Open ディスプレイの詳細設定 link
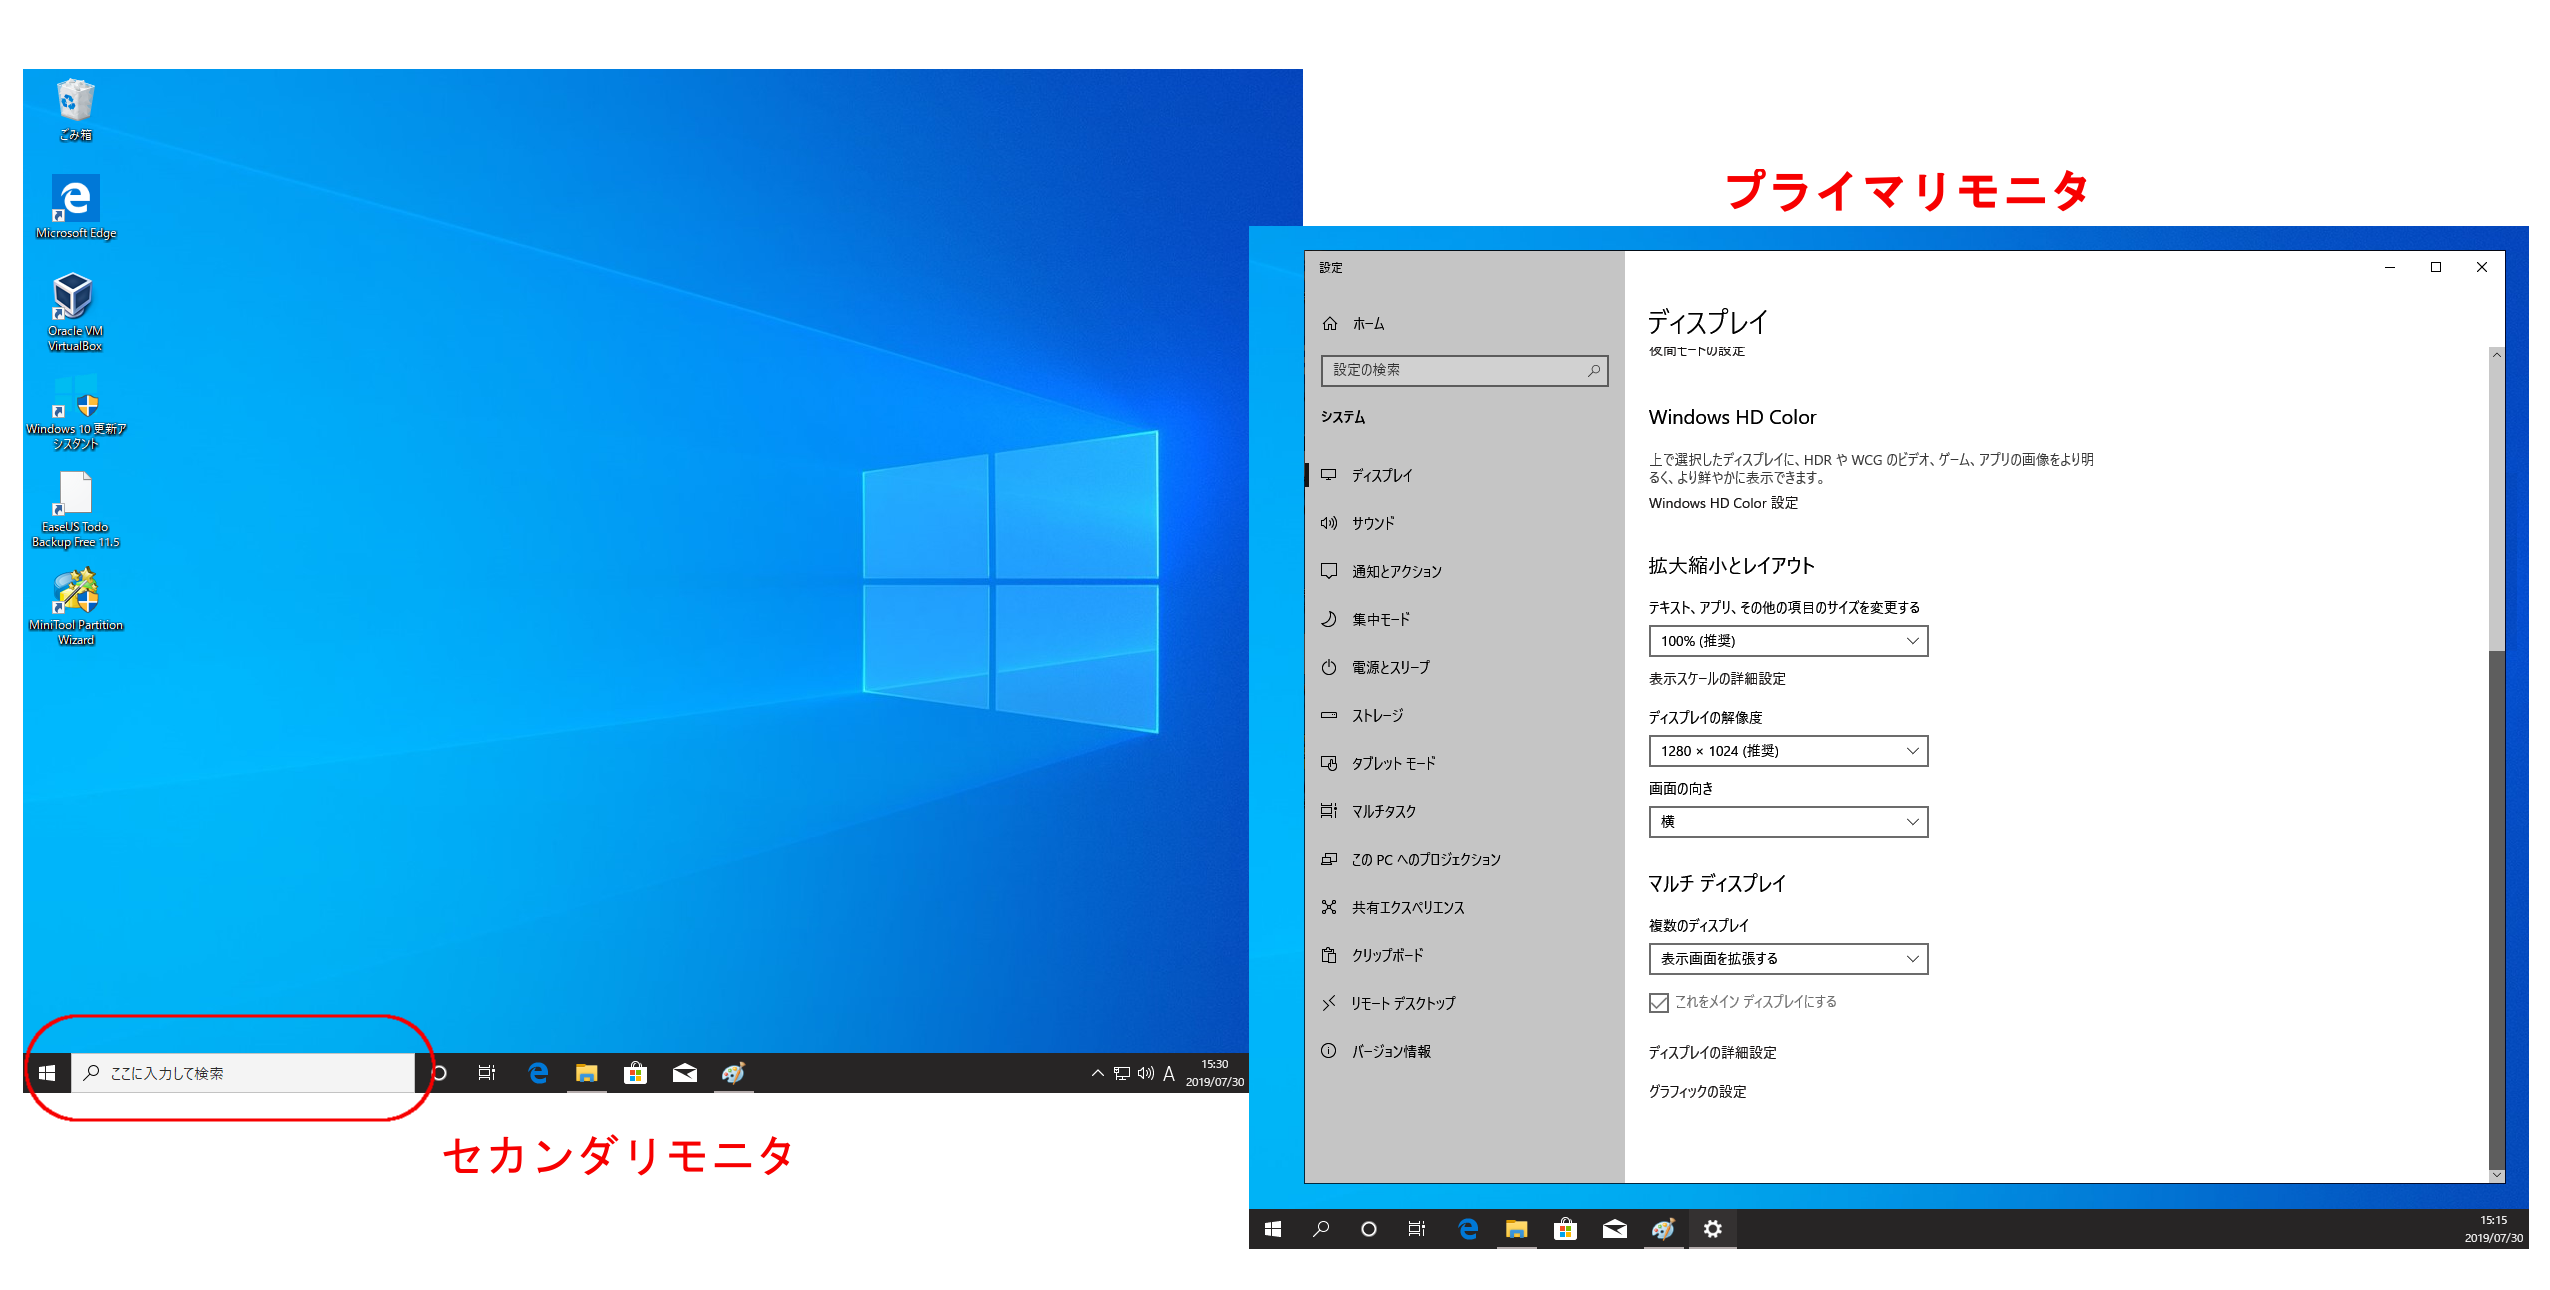 (1712, 1052)
